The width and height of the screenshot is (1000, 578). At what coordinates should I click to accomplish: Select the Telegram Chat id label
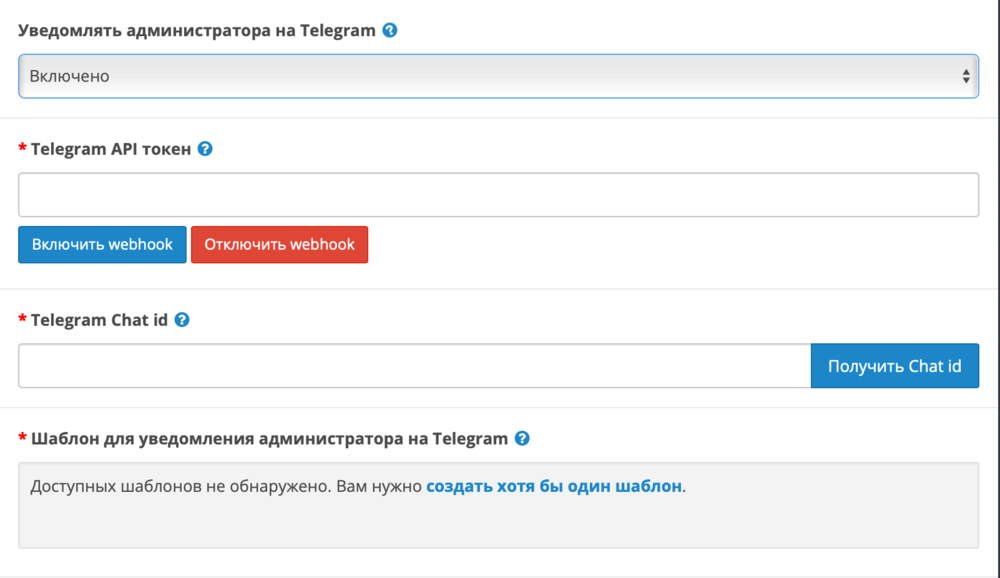click(x=99, y=321)
